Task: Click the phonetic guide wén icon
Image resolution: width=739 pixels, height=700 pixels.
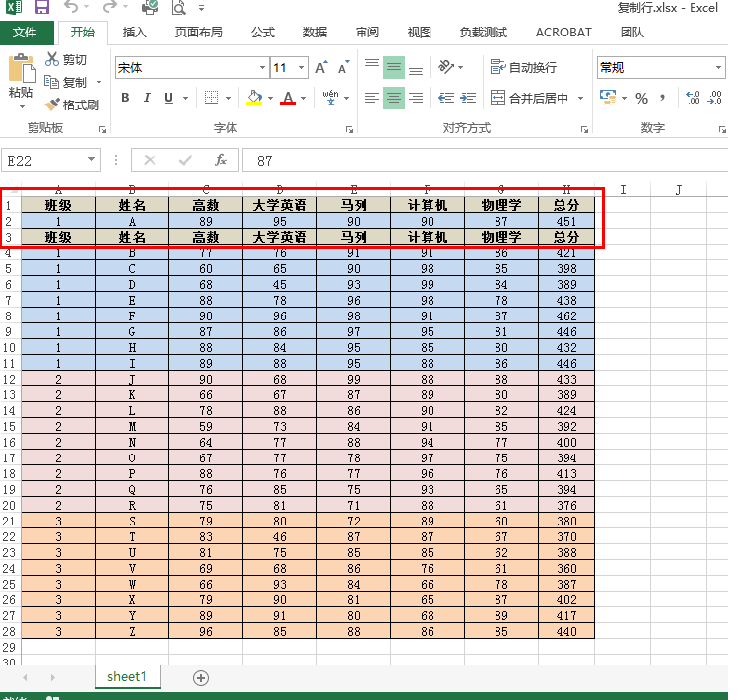Action: coord(330,98)
